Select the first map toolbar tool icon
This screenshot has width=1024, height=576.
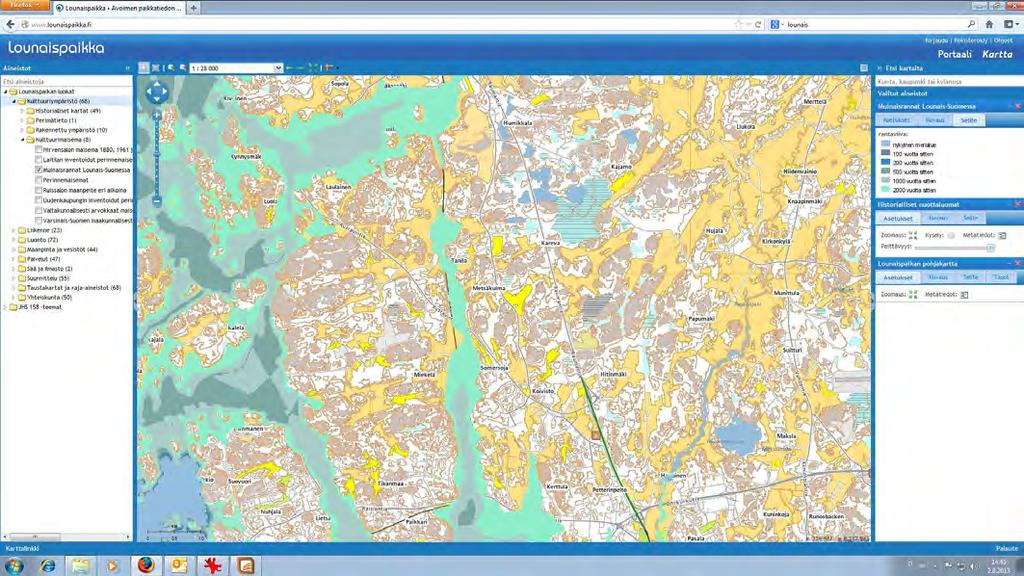[144, 68]
